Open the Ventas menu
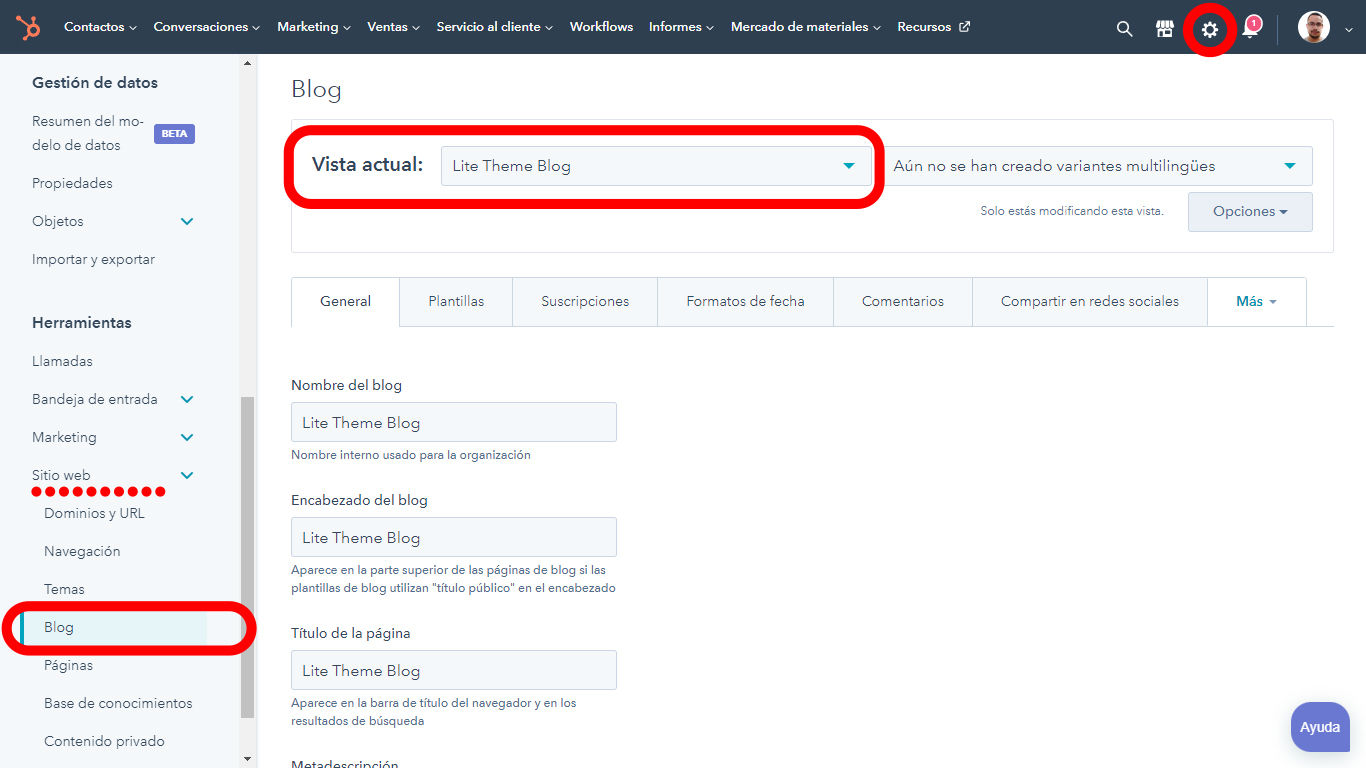1366x768 pixels. [x=393, y=27]
